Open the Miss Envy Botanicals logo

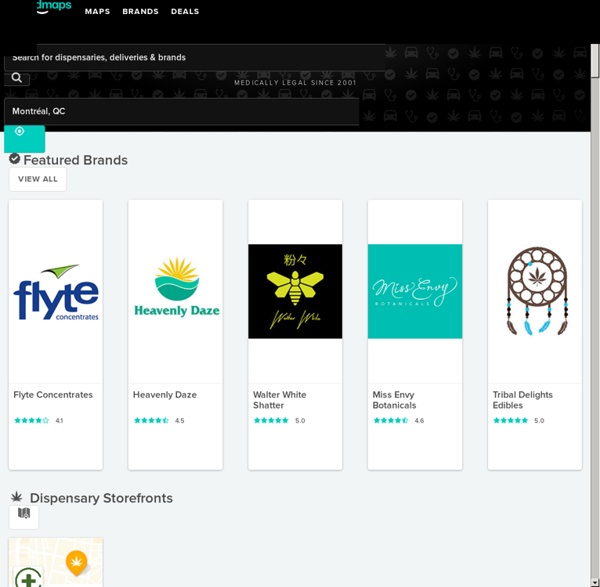pos(415,291)
